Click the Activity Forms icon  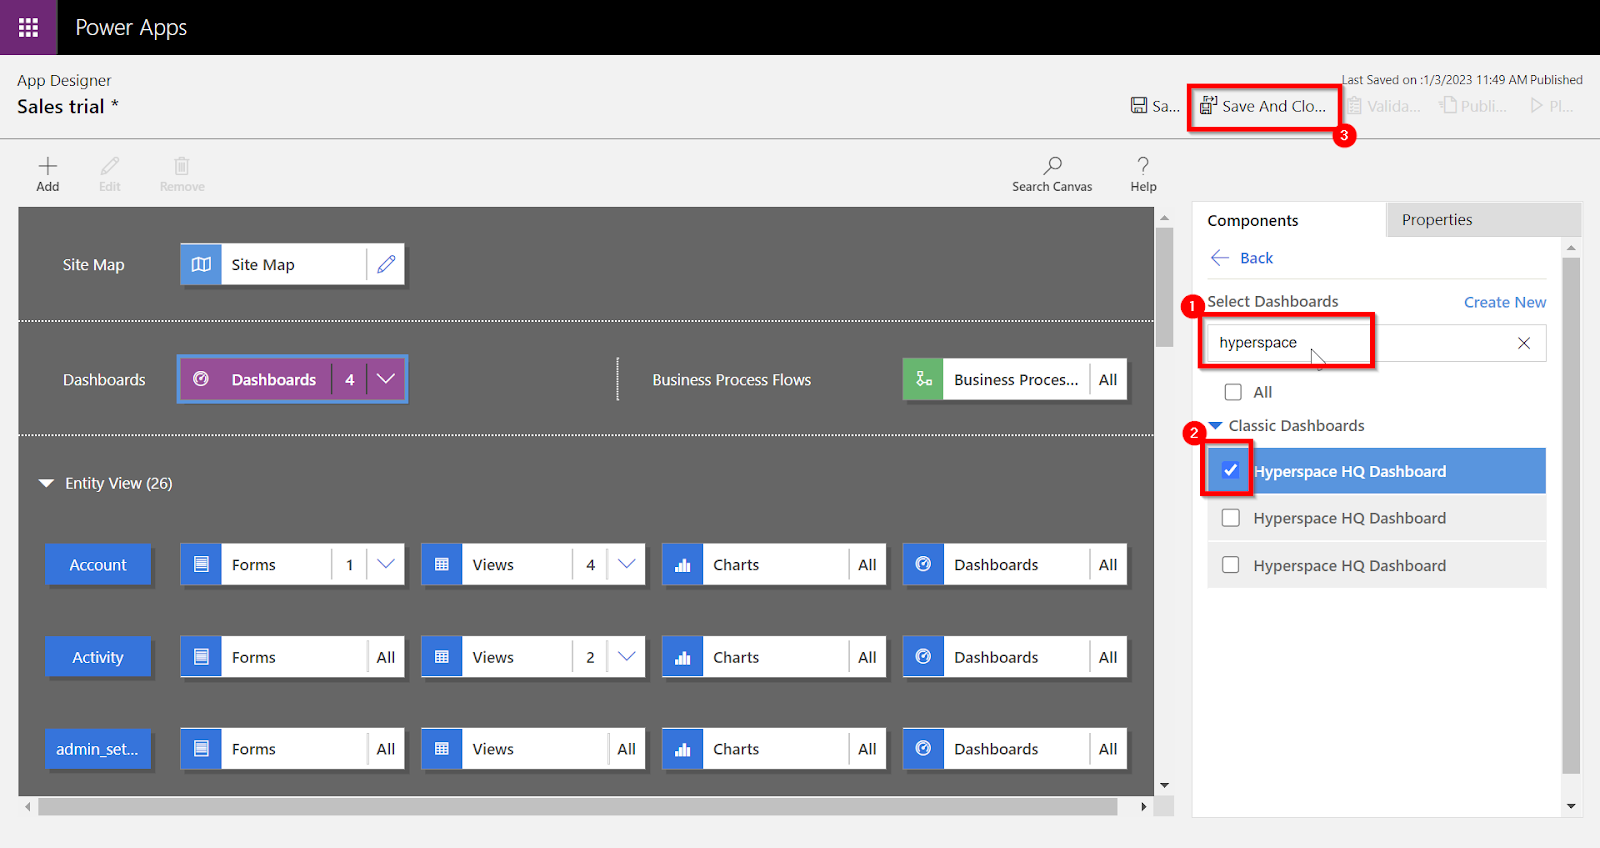pos(201,657)
